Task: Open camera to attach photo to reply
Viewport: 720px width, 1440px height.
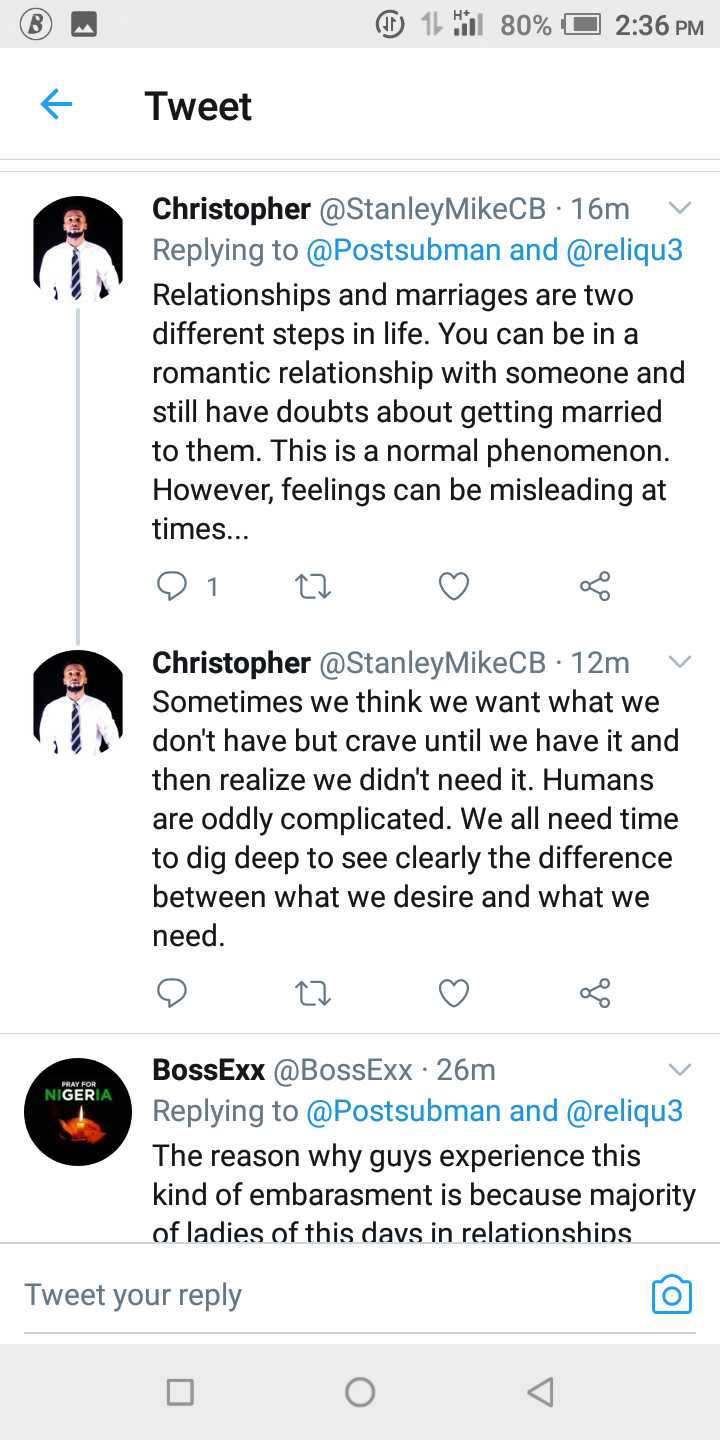Action: (x=671, y=1294)
